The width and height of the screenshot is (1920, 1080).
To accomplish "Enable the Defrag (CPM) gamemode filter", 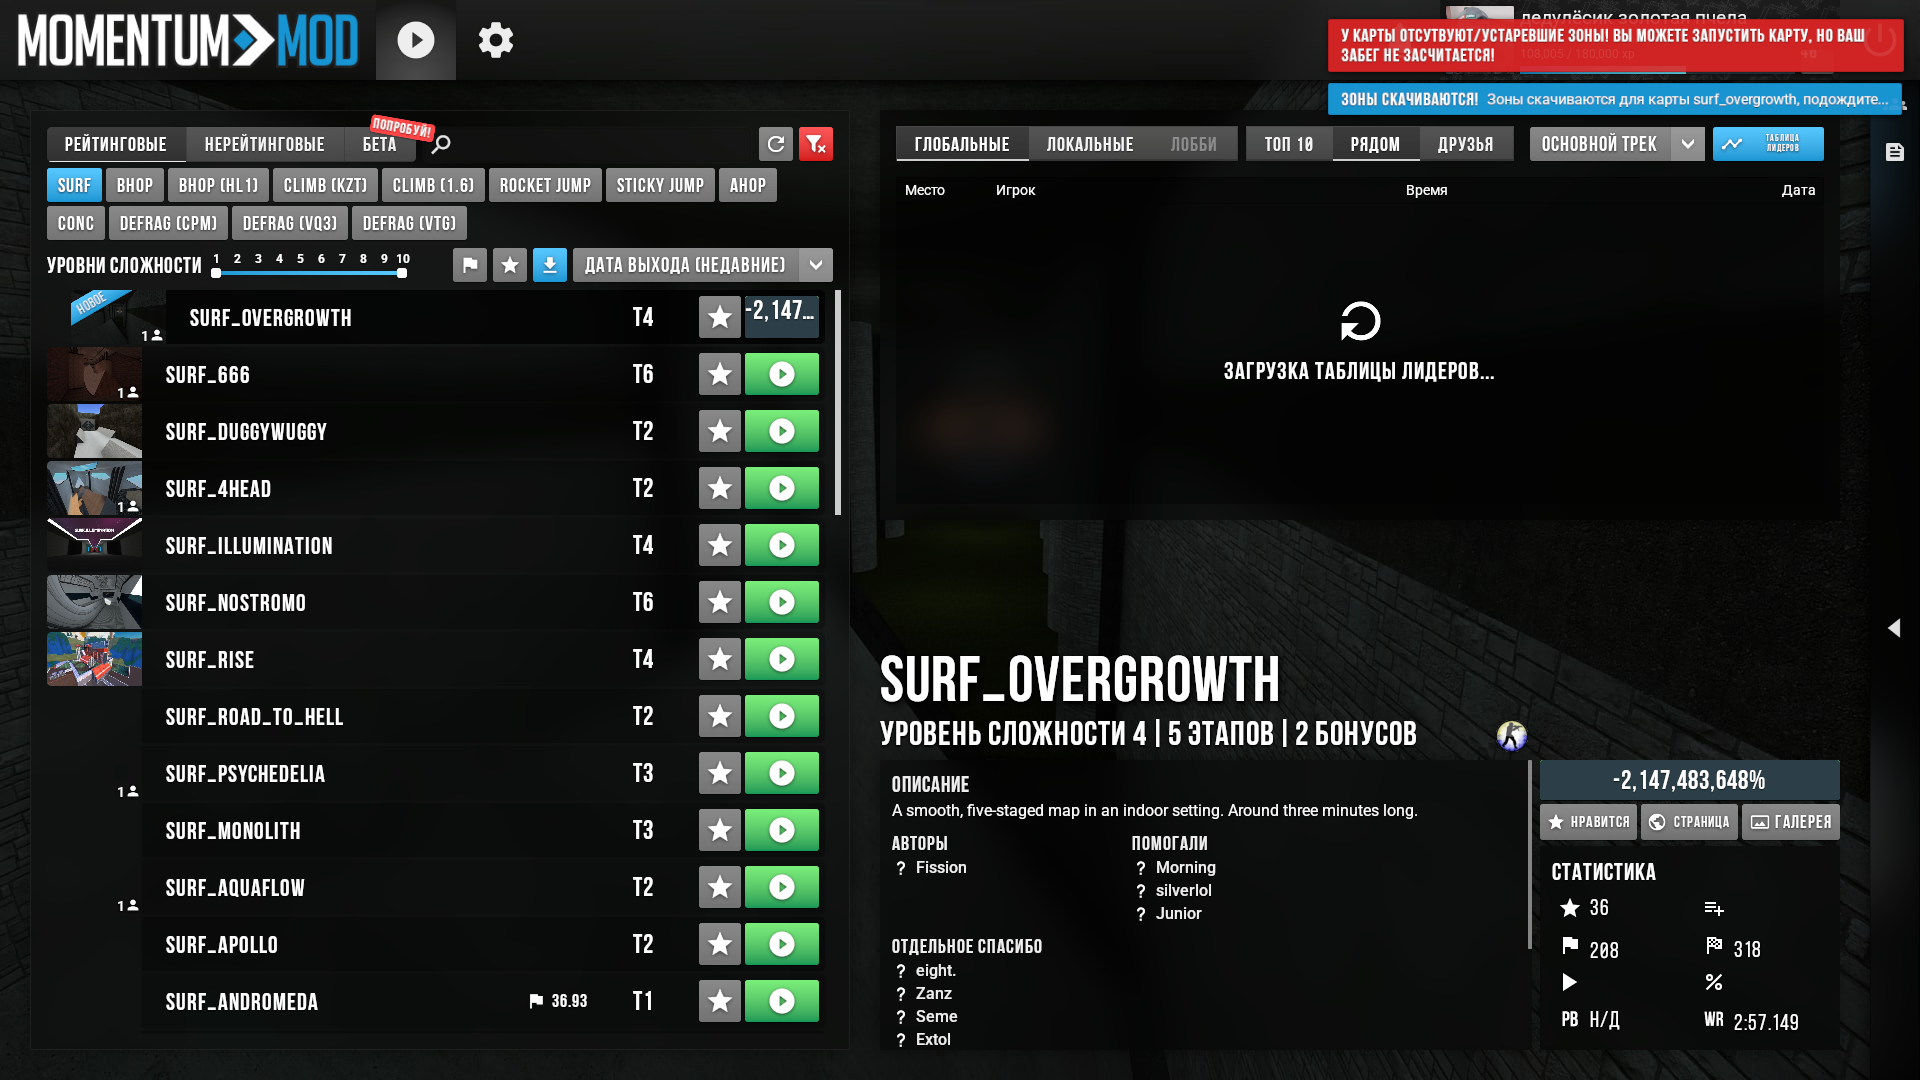I will point(168,223).
